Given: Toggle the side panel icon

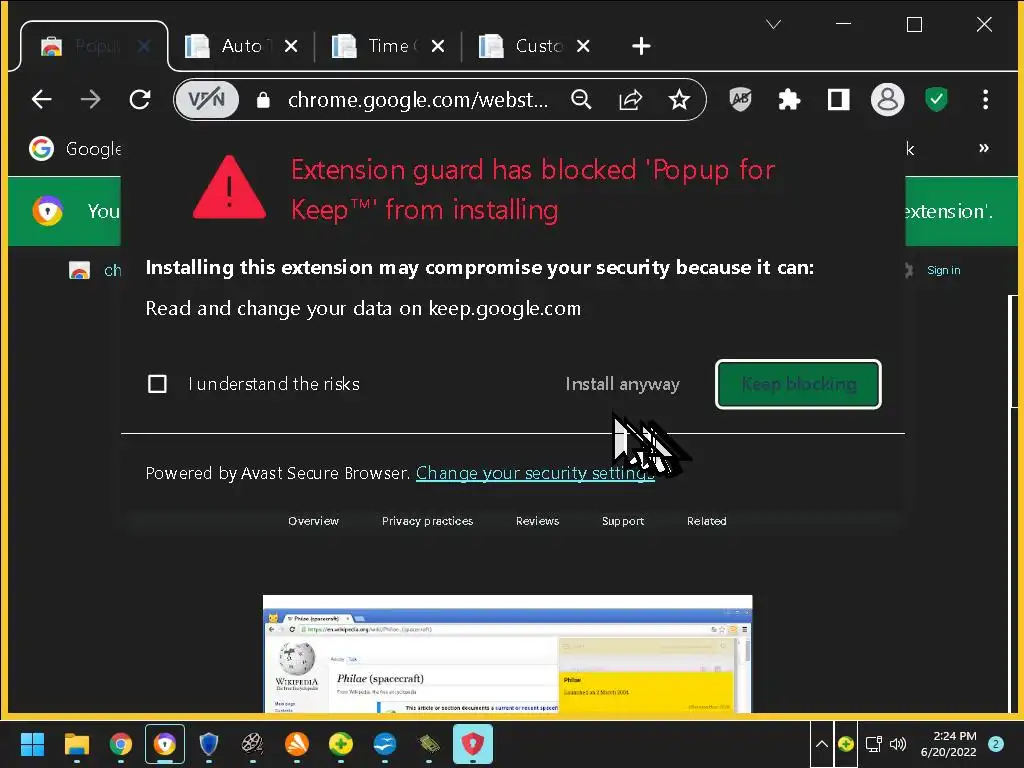Looking at the screenshot, I should pyautogui.click(x=838, y=99).
